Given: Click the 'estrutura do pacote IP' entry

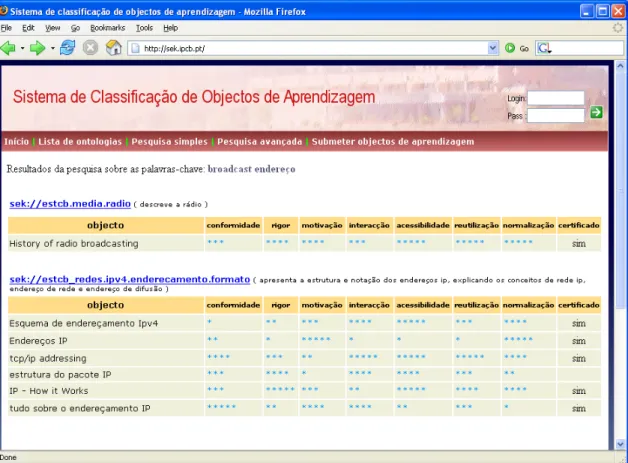Looking at the screenshot, I should click(60, 374).
